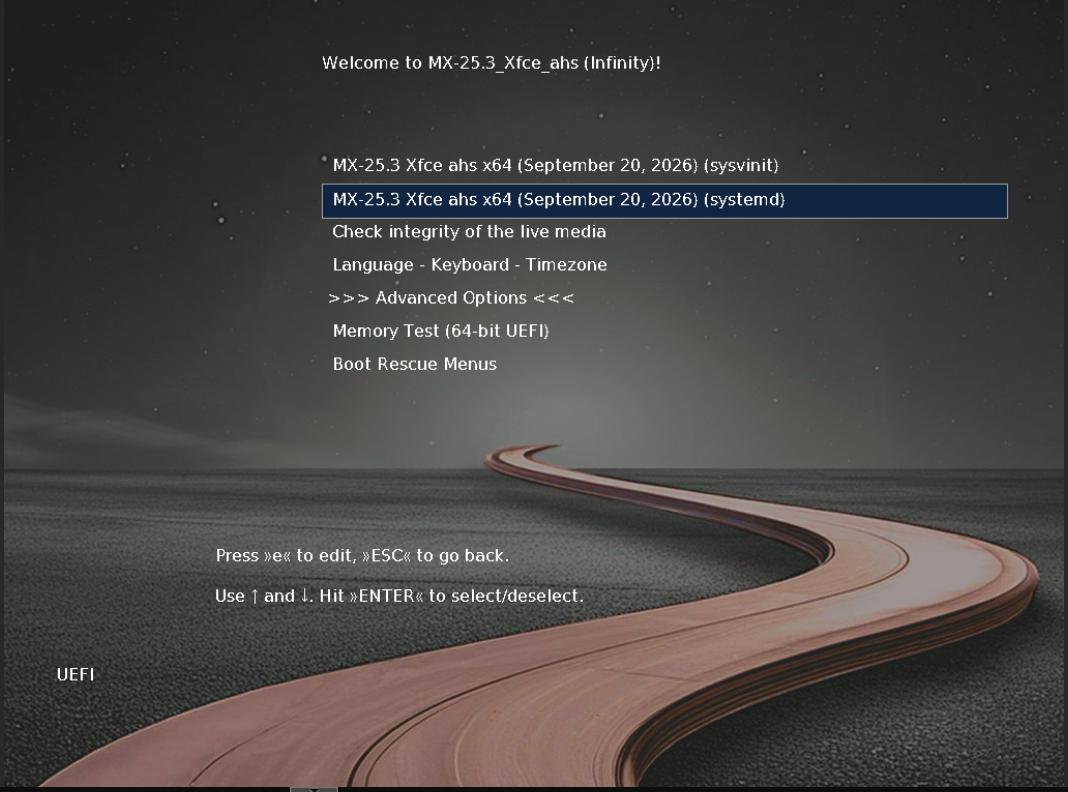
Task: Click the Welcome to MX-25.3_Xfce_ahs title
Action: coord(491,63)
